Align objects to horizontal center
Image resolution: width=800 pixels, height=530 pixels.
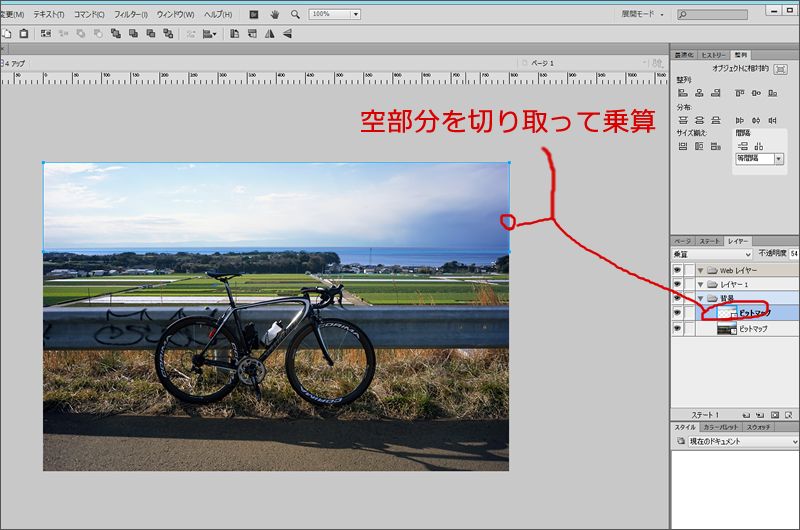[x=699, y=93]
